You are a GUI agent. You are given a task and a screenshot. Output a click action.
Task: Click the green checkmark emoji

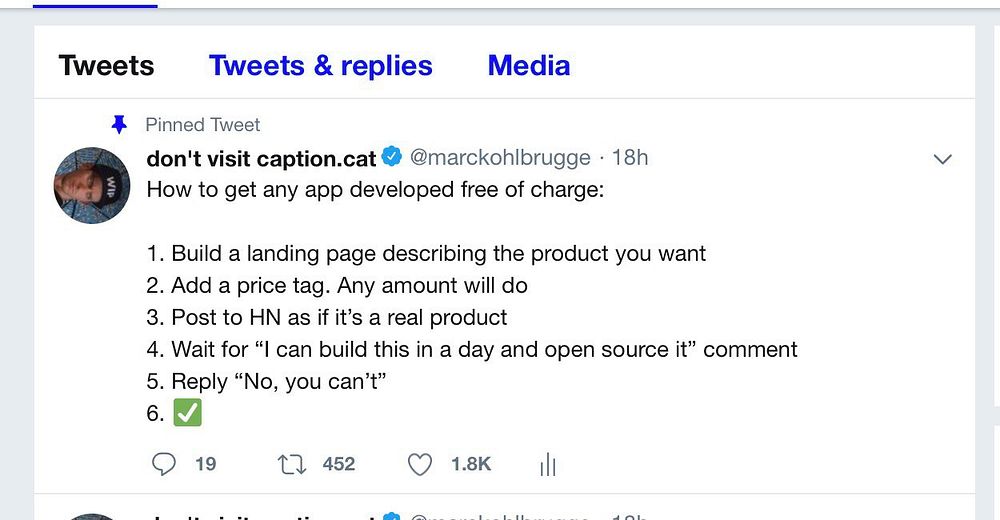187,412
